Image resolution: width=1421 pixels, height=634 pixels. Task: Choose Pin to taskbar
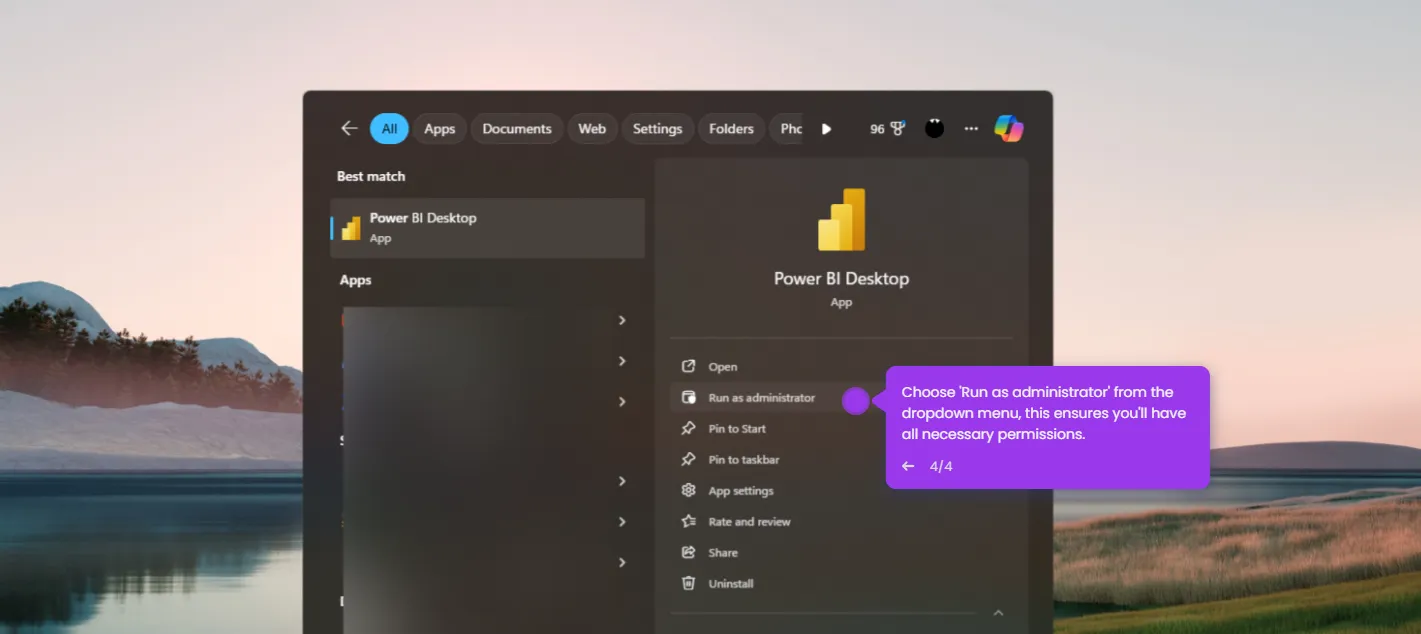tap(841, 460)
